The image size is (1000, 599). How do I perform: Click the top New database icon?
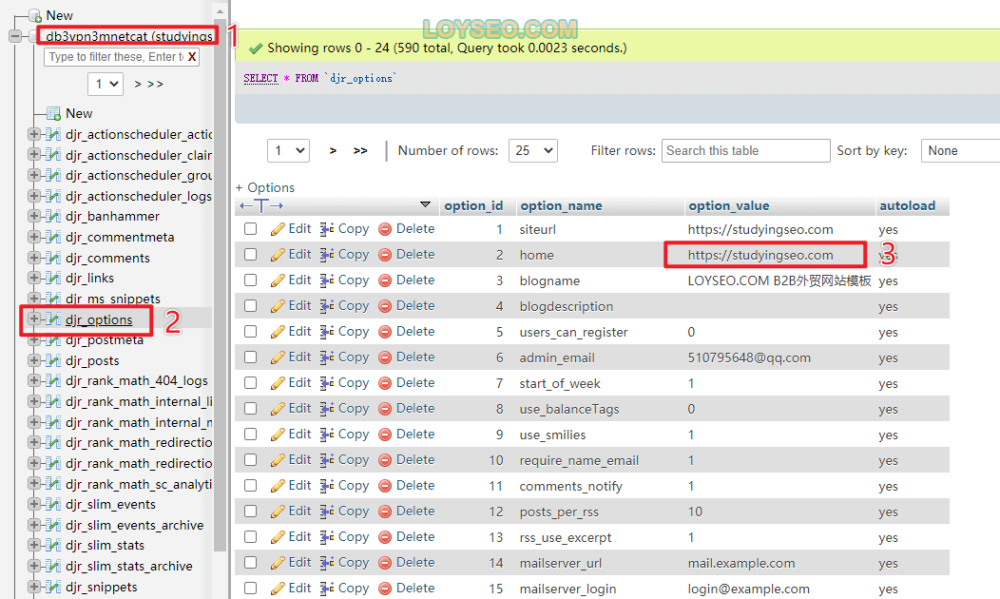coord(36,15)
